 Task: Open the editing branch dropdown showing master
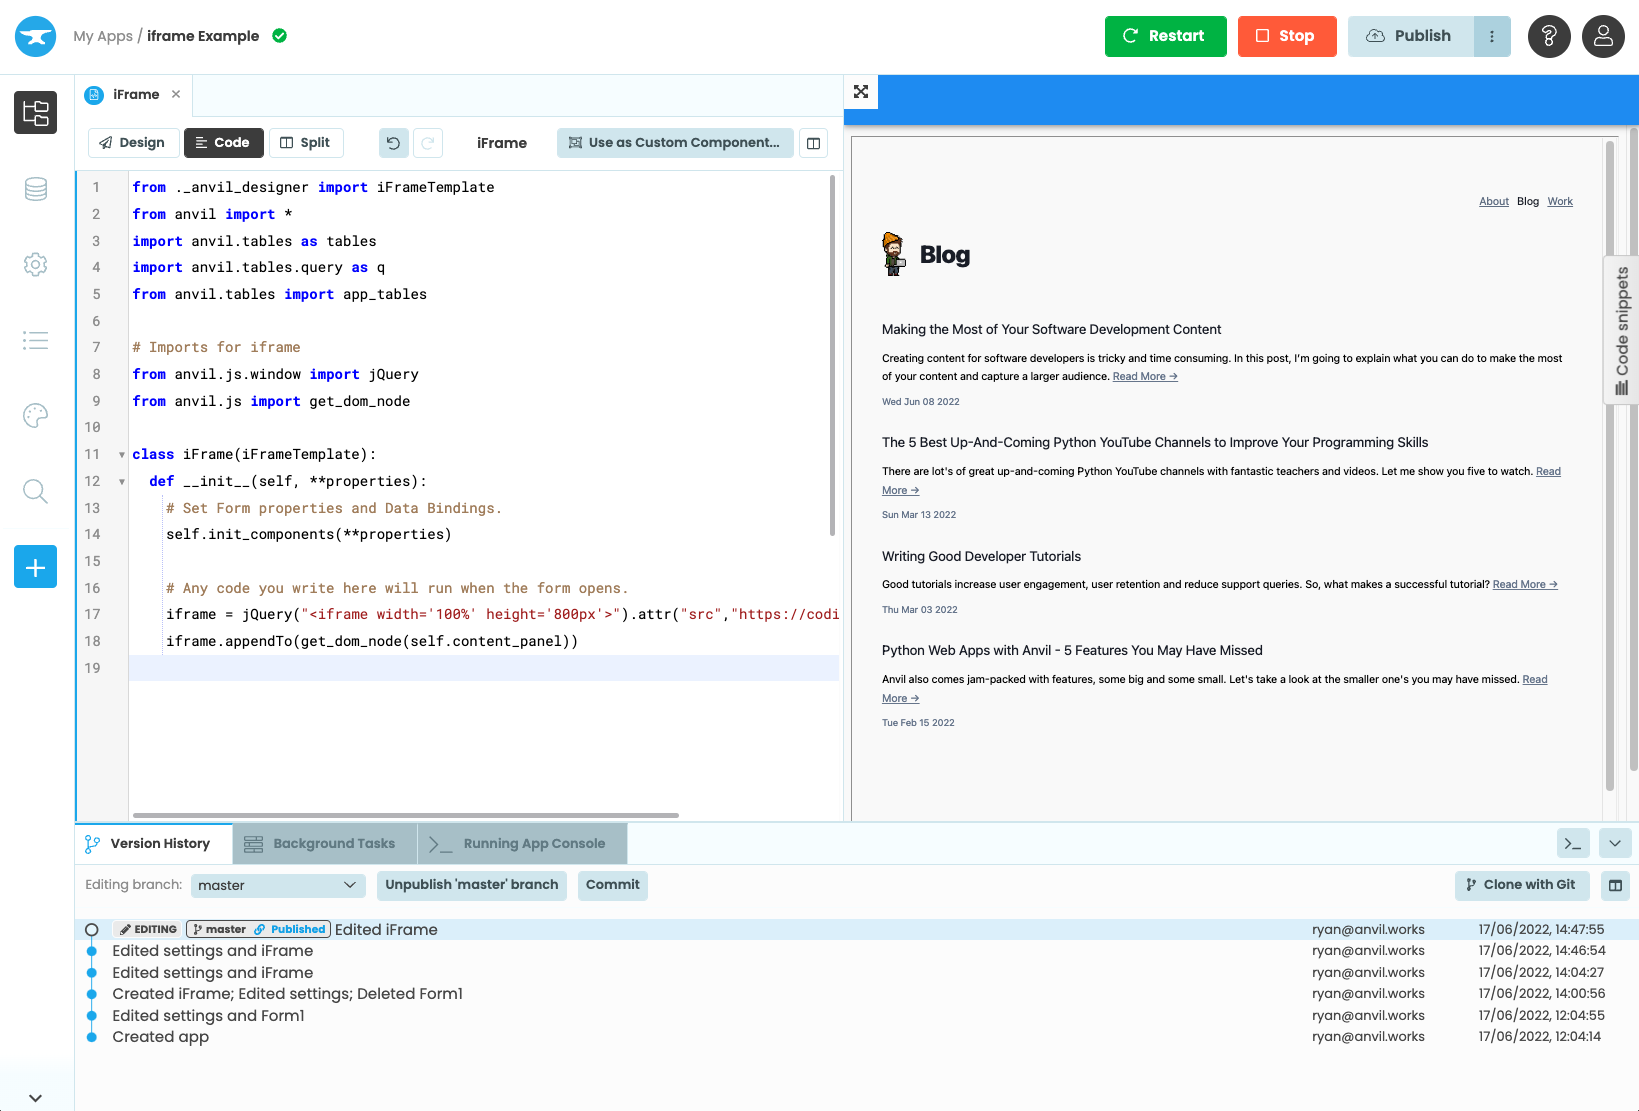pos(278,885)
